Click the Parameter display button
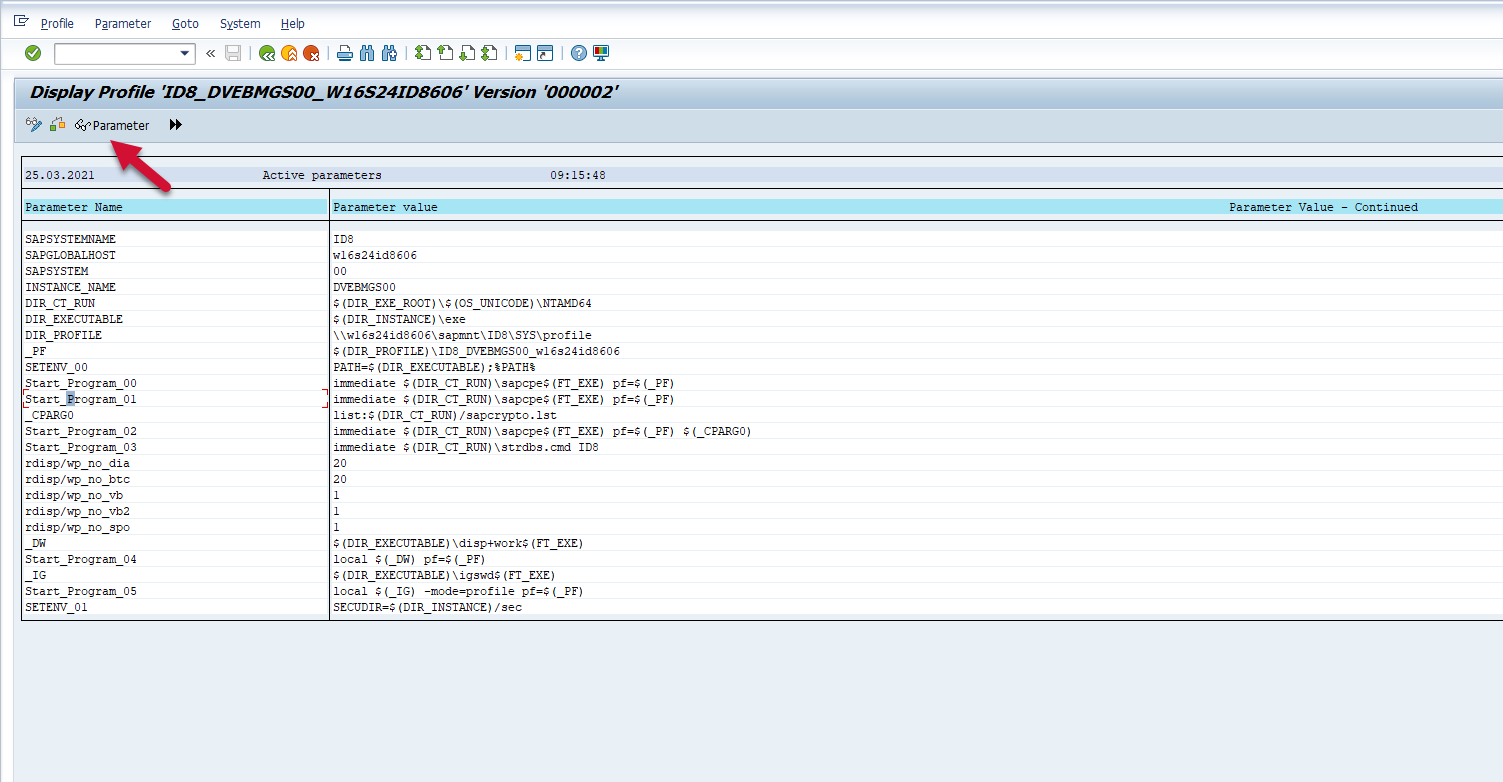Viewport: 1503px width, 782px height. (x=112, y=125)
